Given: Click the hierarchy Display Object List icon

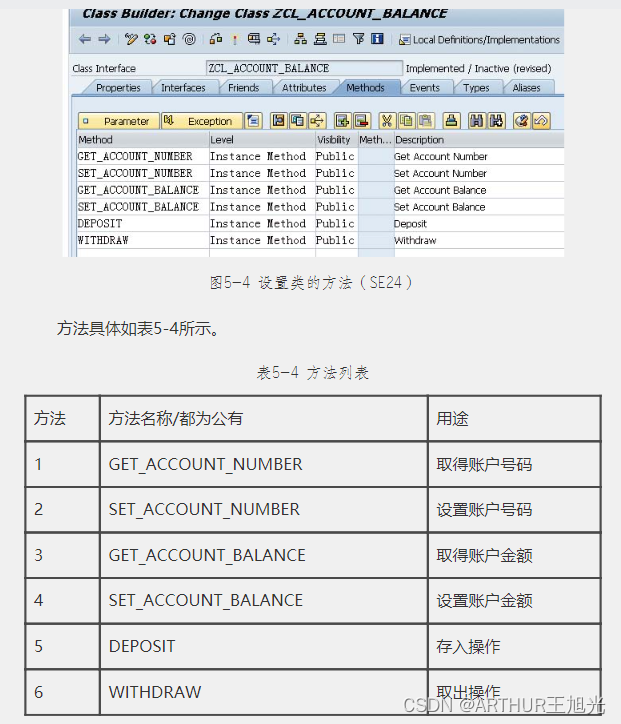Looking at the screenshot, I should 301,39.
